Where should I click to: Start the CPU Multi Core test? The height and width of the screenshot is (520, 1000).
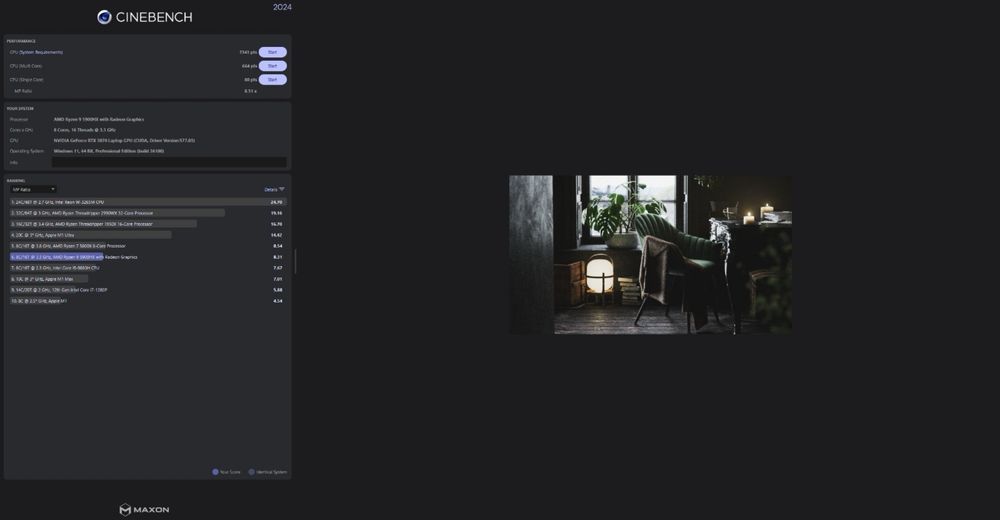(272, 66)
